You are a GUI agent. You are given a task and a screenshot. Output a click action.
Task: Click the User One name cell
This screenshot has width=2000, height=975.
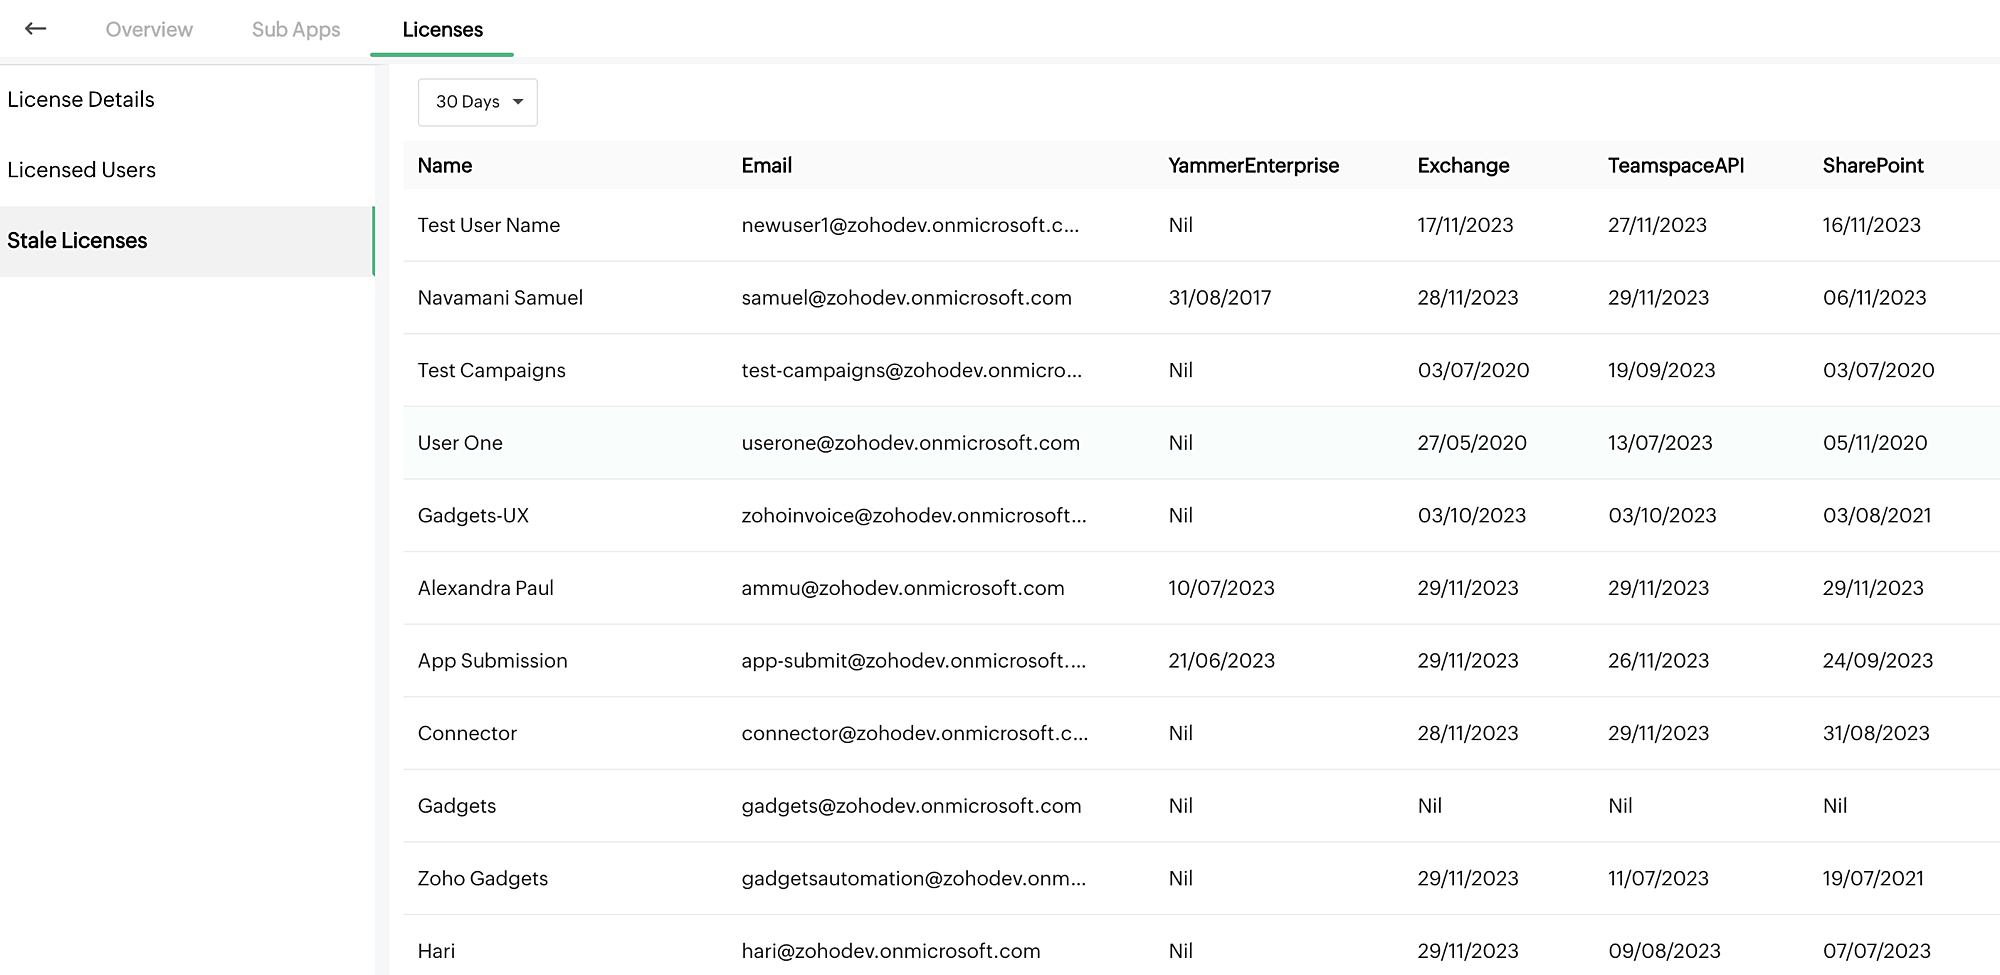pos(460,443)
